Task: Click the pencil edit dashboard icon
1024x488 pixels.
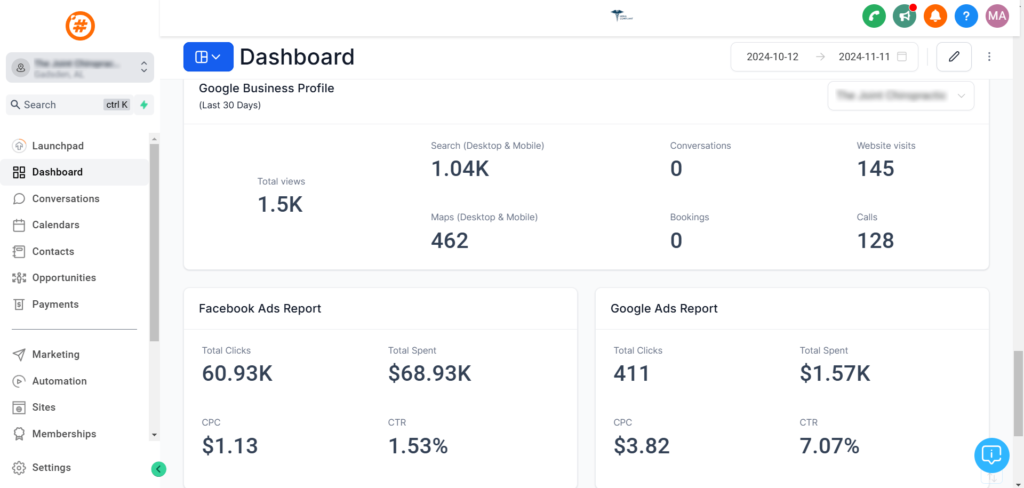Action: tap(953, 57)
